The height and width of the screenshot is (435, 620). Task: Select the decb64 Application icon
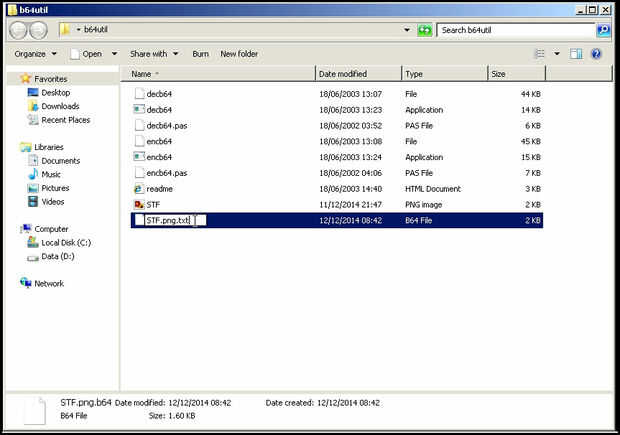[x=139, y=110]
